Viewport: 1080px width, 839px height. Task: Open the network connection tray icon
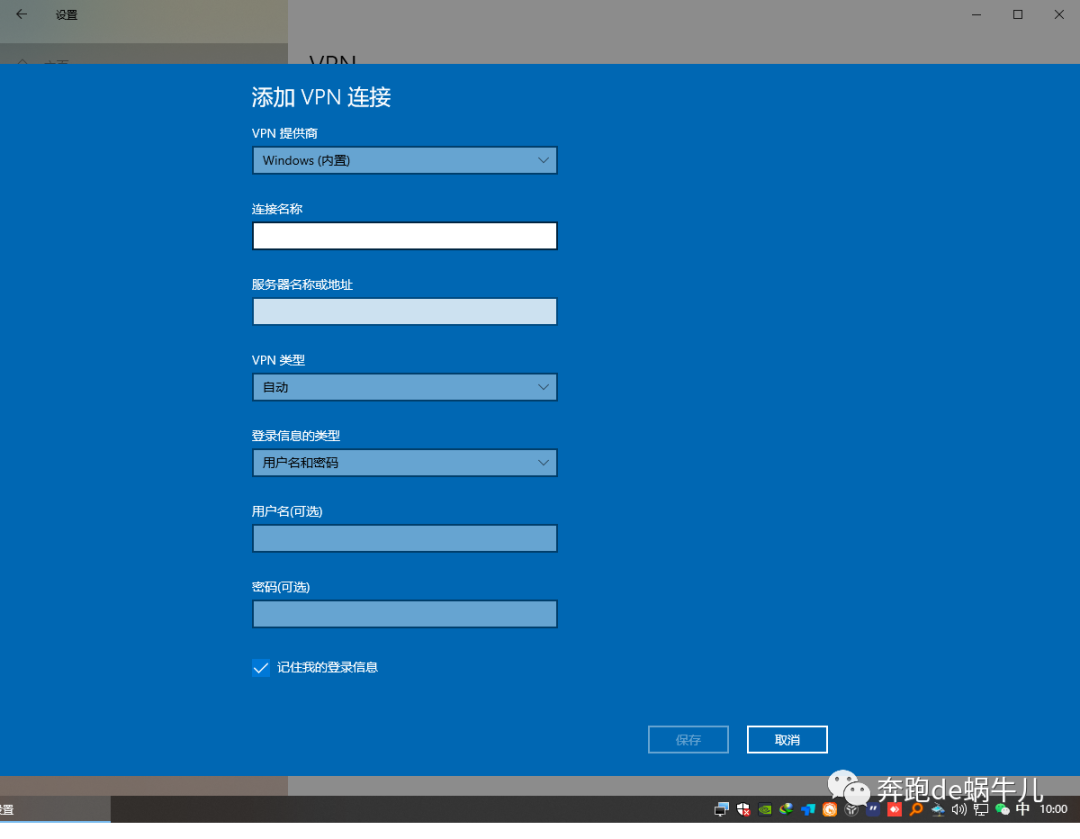981,809
